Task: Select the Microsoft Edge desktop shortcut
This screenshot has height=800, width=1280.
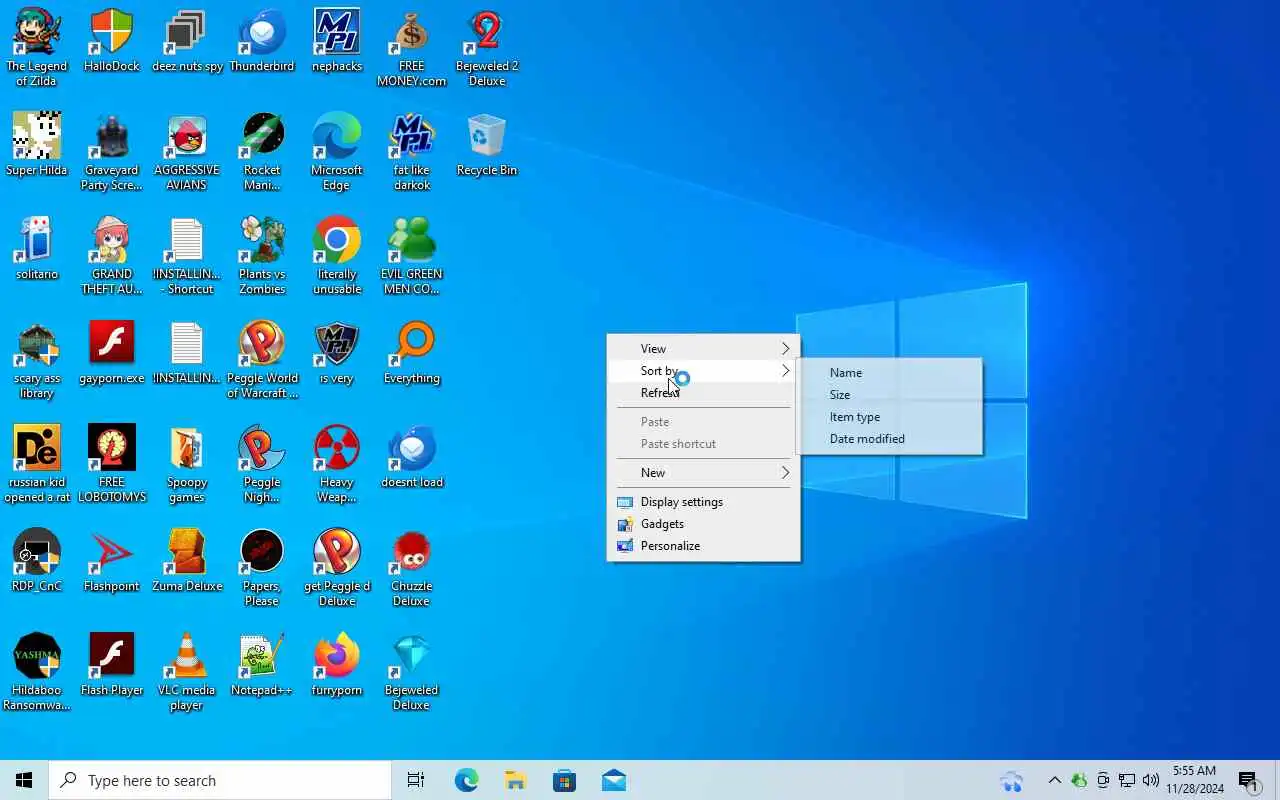Action: [x=337, y=151]
